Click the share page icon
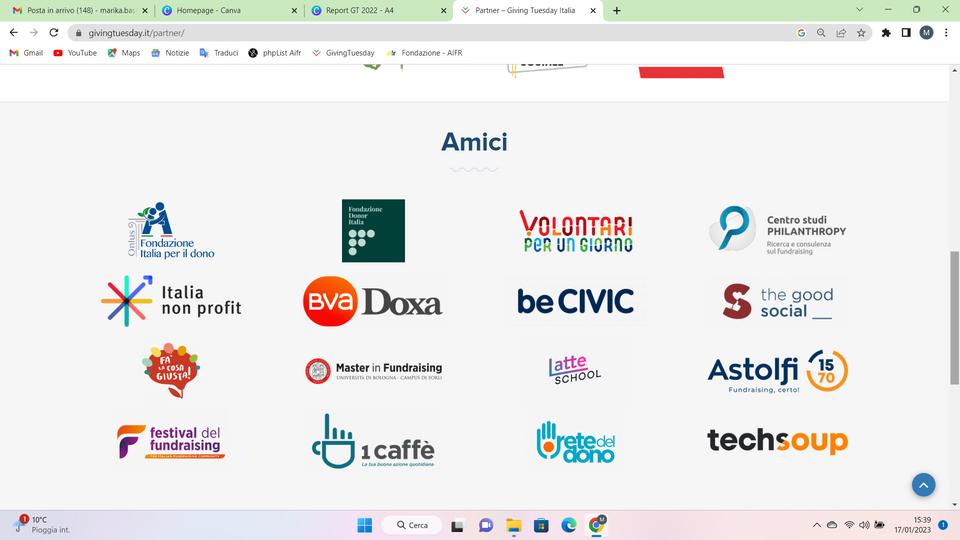 pyautogui.click(x=841, y=33)
